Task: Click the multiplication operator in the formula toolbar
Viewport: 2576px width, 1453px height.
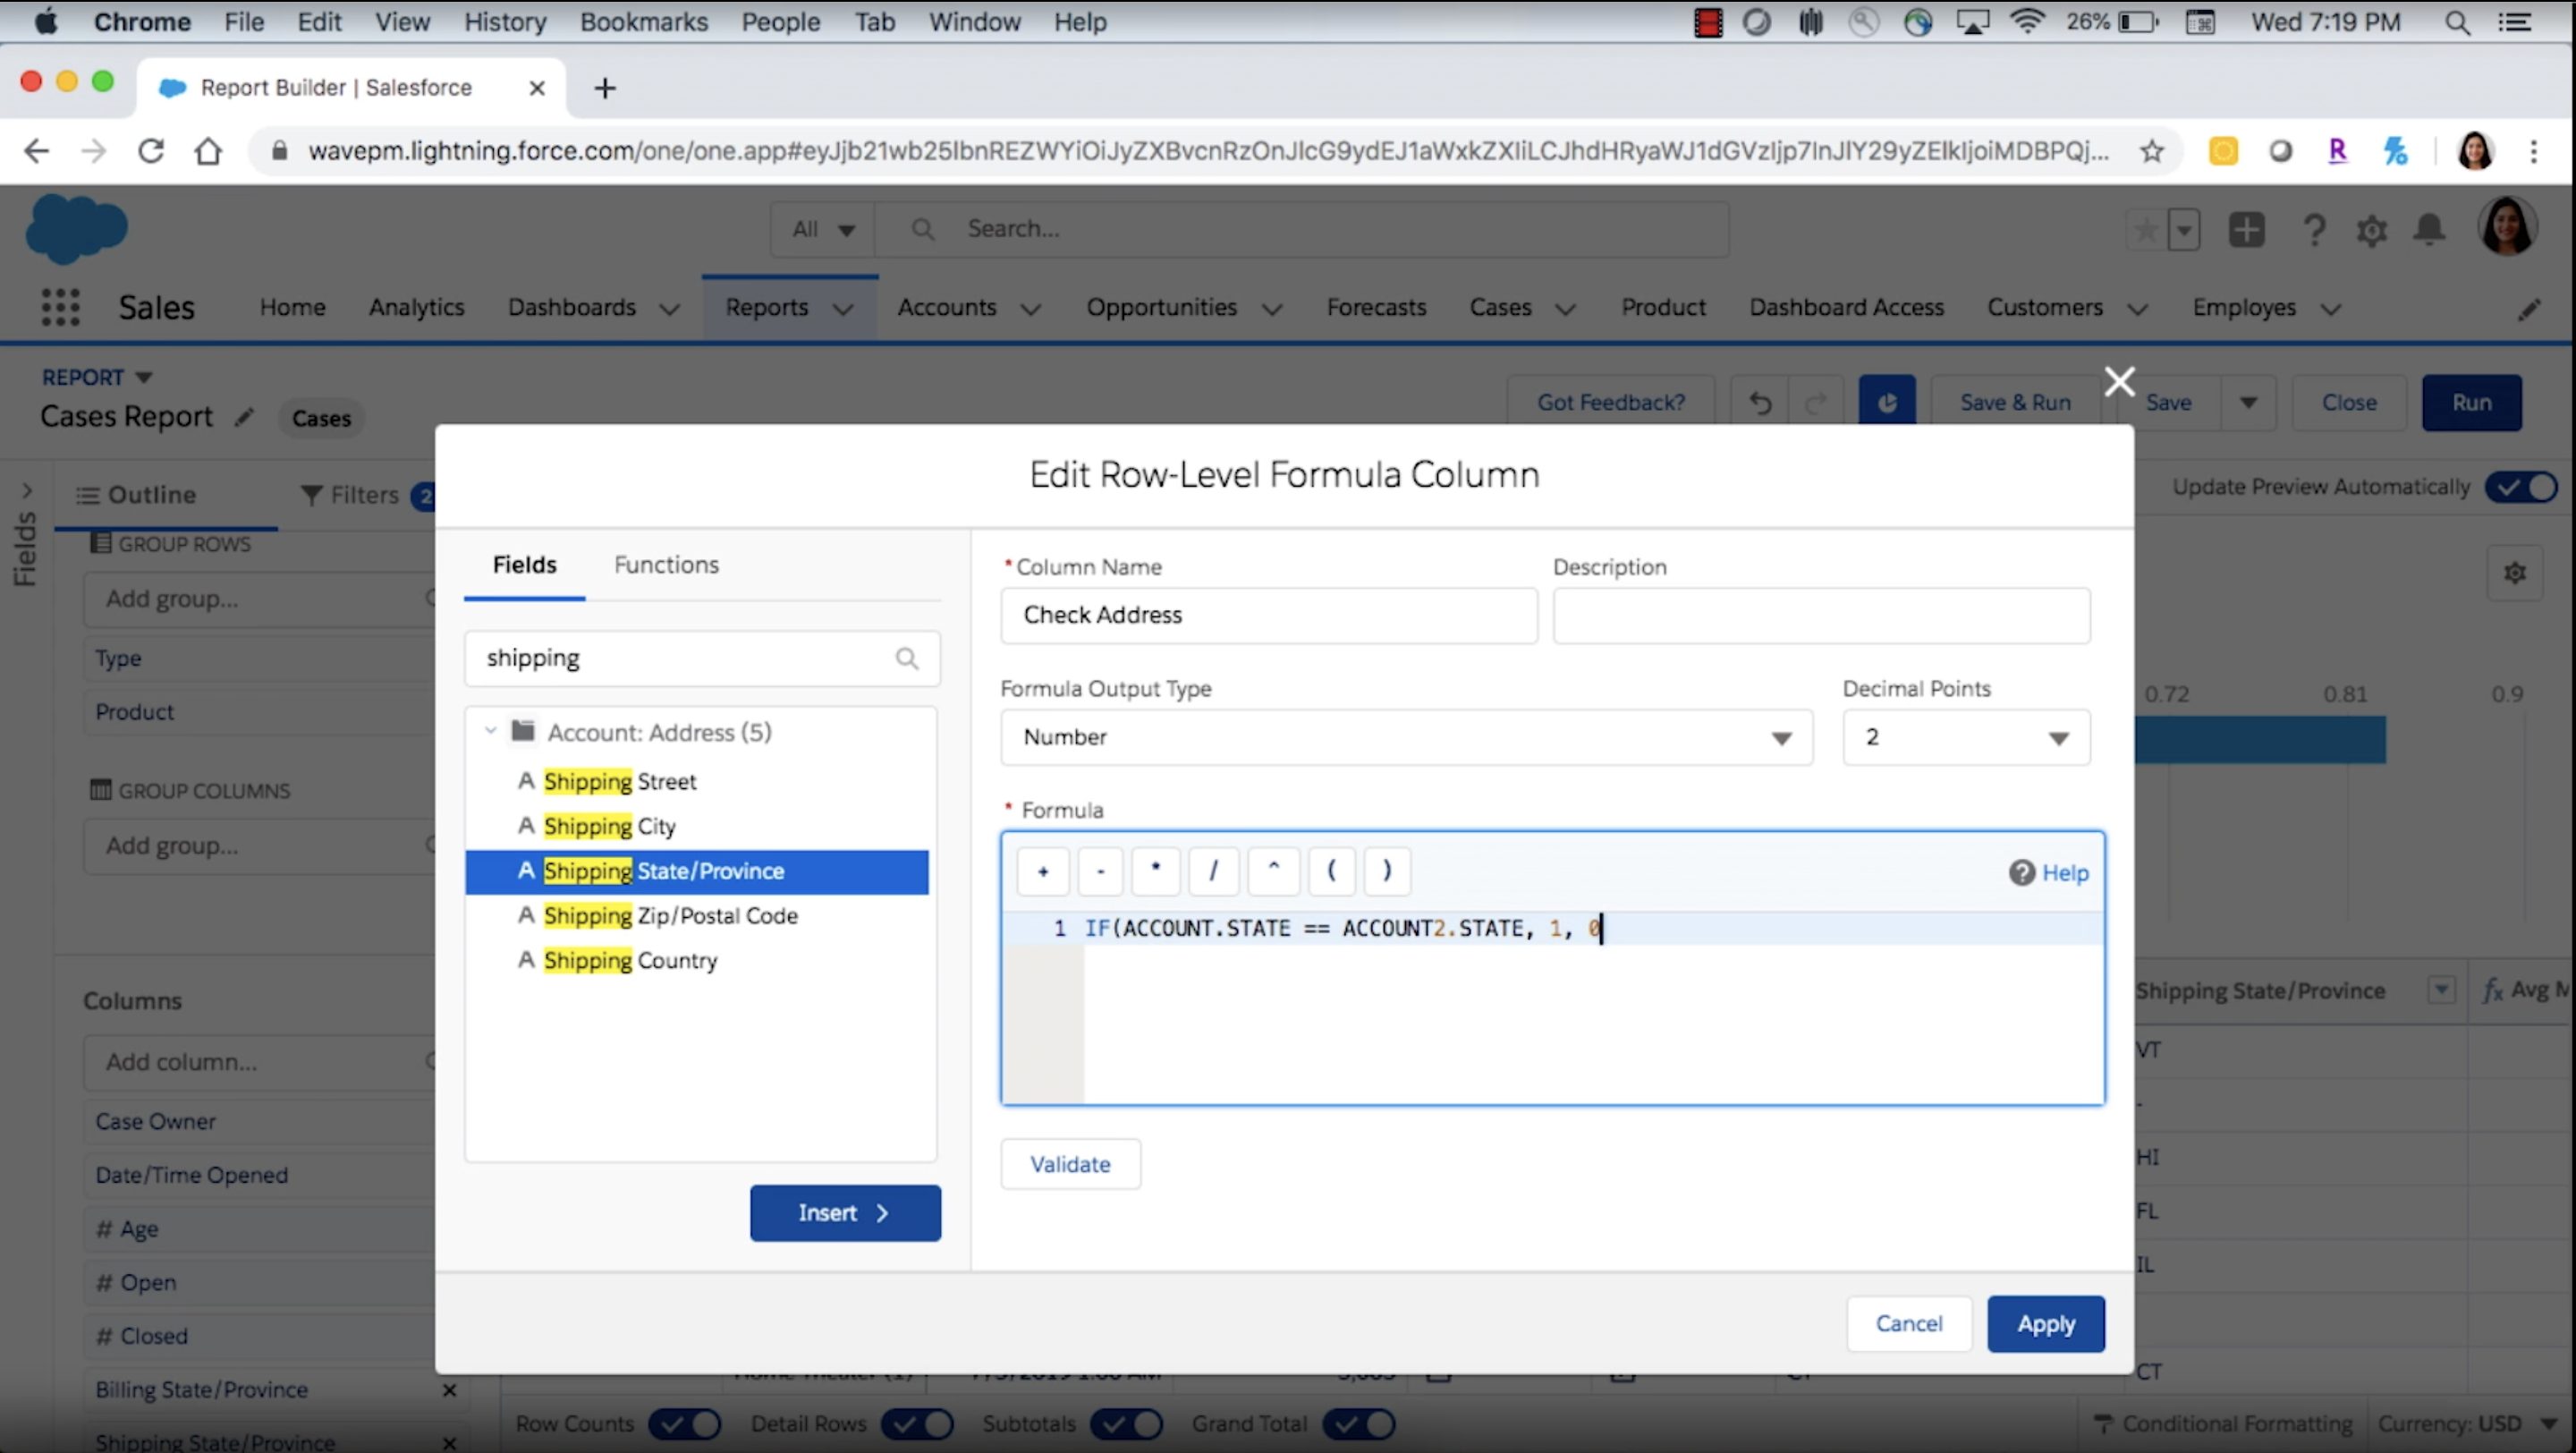Action: tap(1156, 871)
